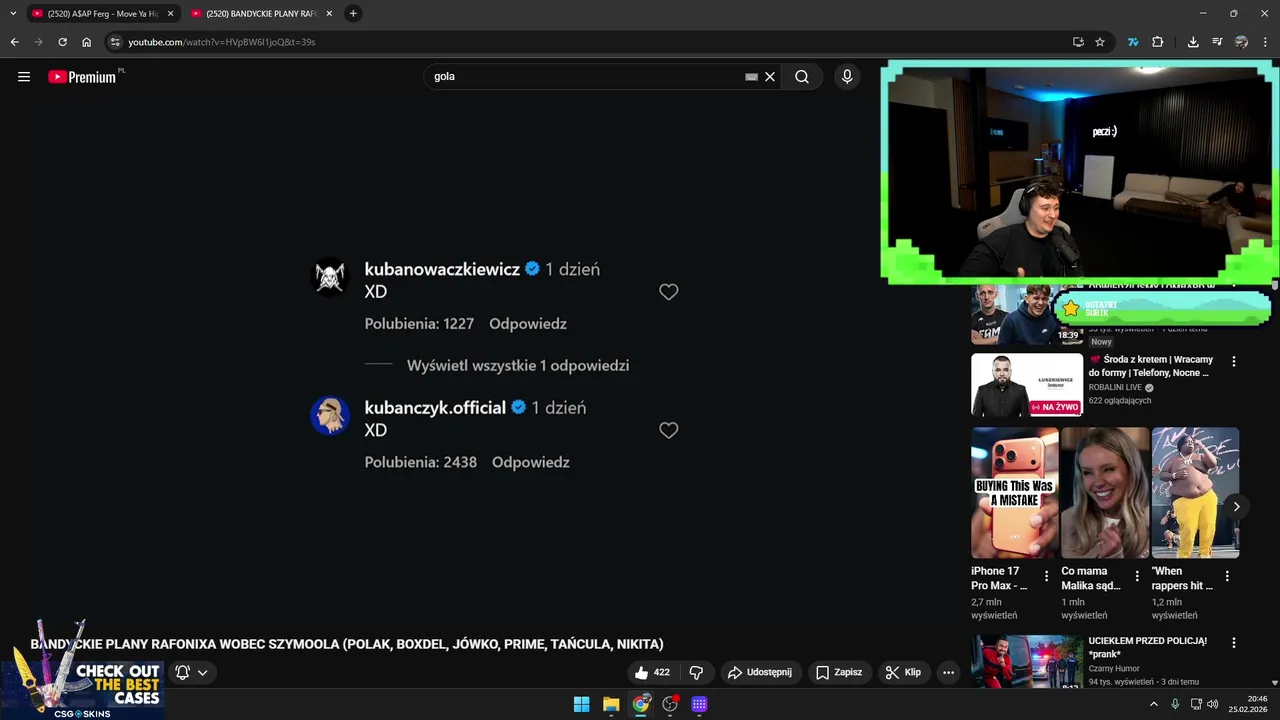The width and height of the screenshot is (1280, 720).
Task: Open File Explorer from taskbar
Action: (x=611, y=705)
